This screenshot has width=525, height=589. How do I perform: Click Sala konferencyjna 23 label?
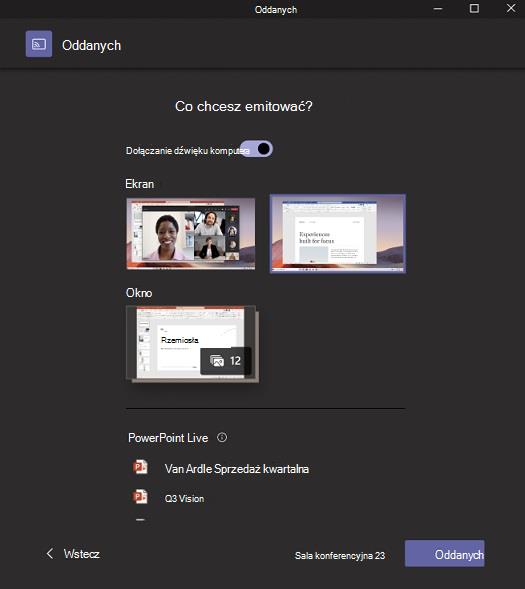tap(340, 556)
